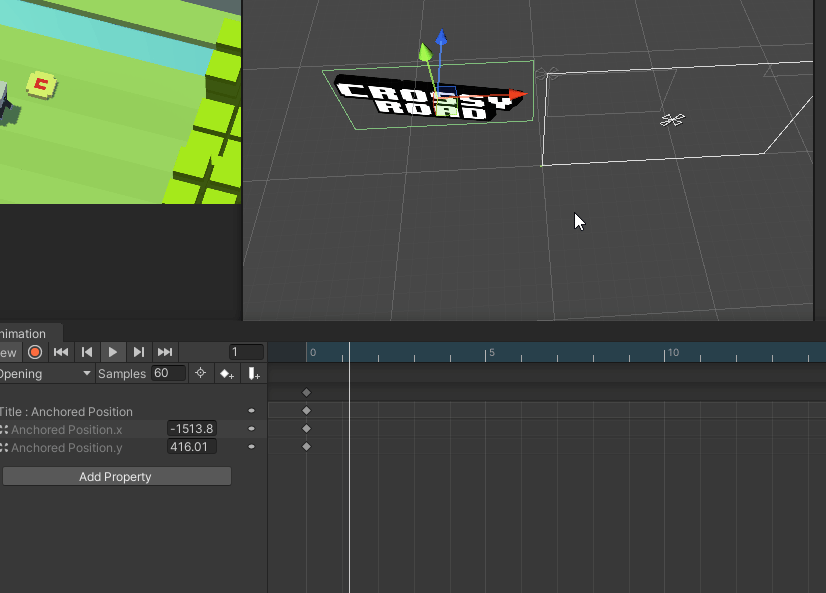Play the Opening animation clip
Screen dimensions: 826x593
tap(113, 352)
